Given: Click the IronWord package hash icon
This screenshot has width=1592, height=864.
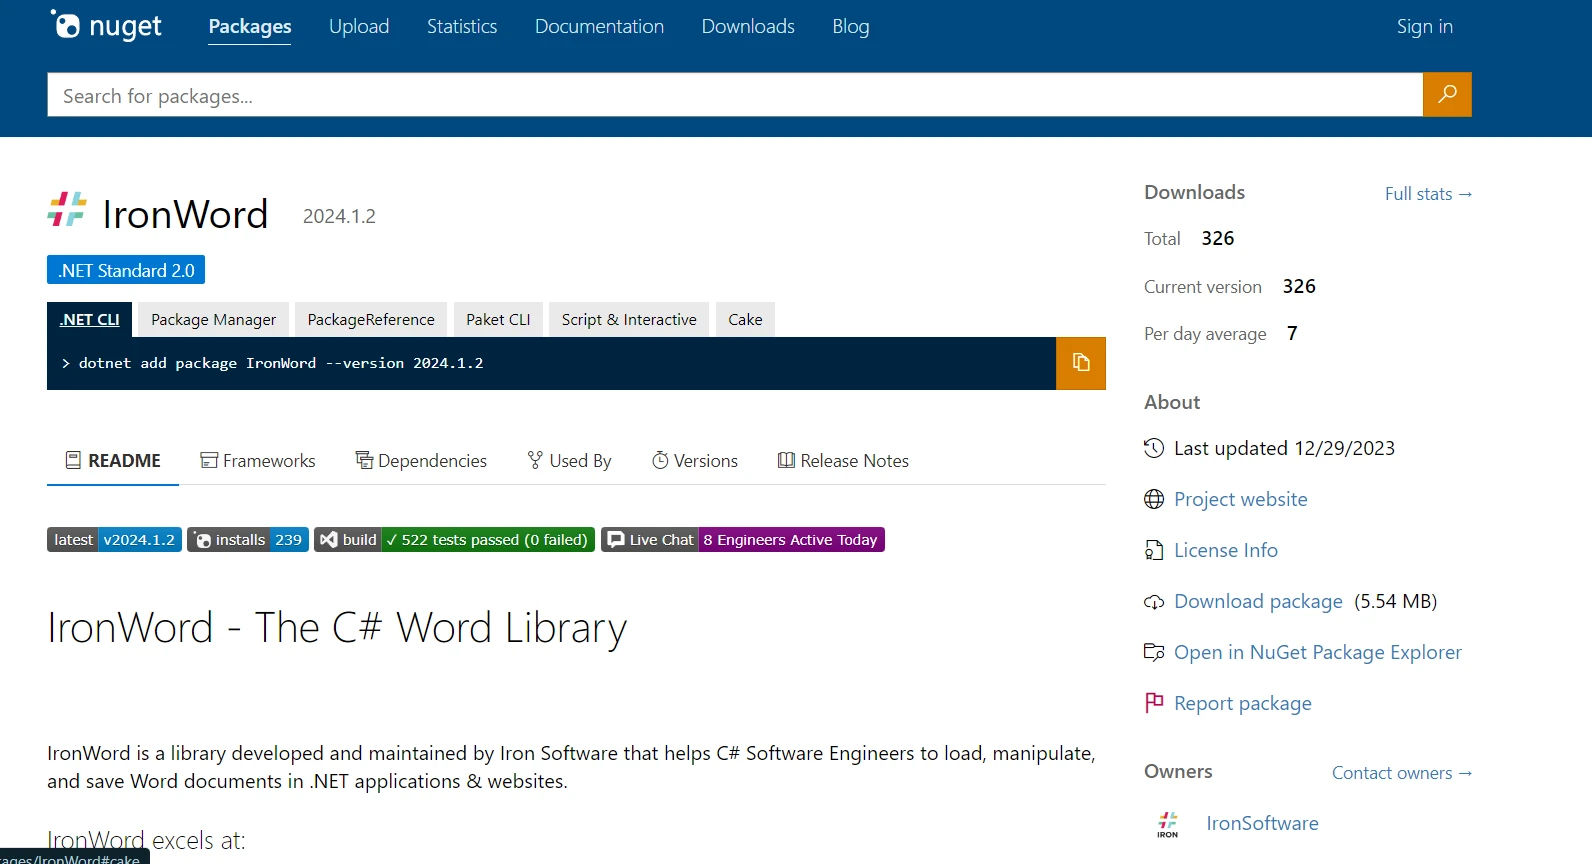Looking at the screenshot, I should tap(67, 210).
